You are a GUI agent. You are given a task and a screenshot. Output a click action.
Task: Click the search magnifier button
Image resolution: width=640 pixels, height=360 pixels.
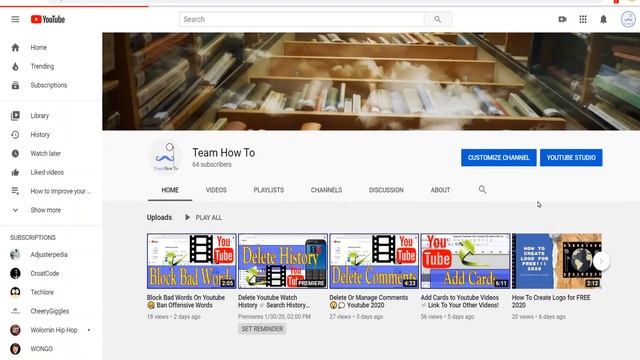pyautogui.click(x=438, y=19)
